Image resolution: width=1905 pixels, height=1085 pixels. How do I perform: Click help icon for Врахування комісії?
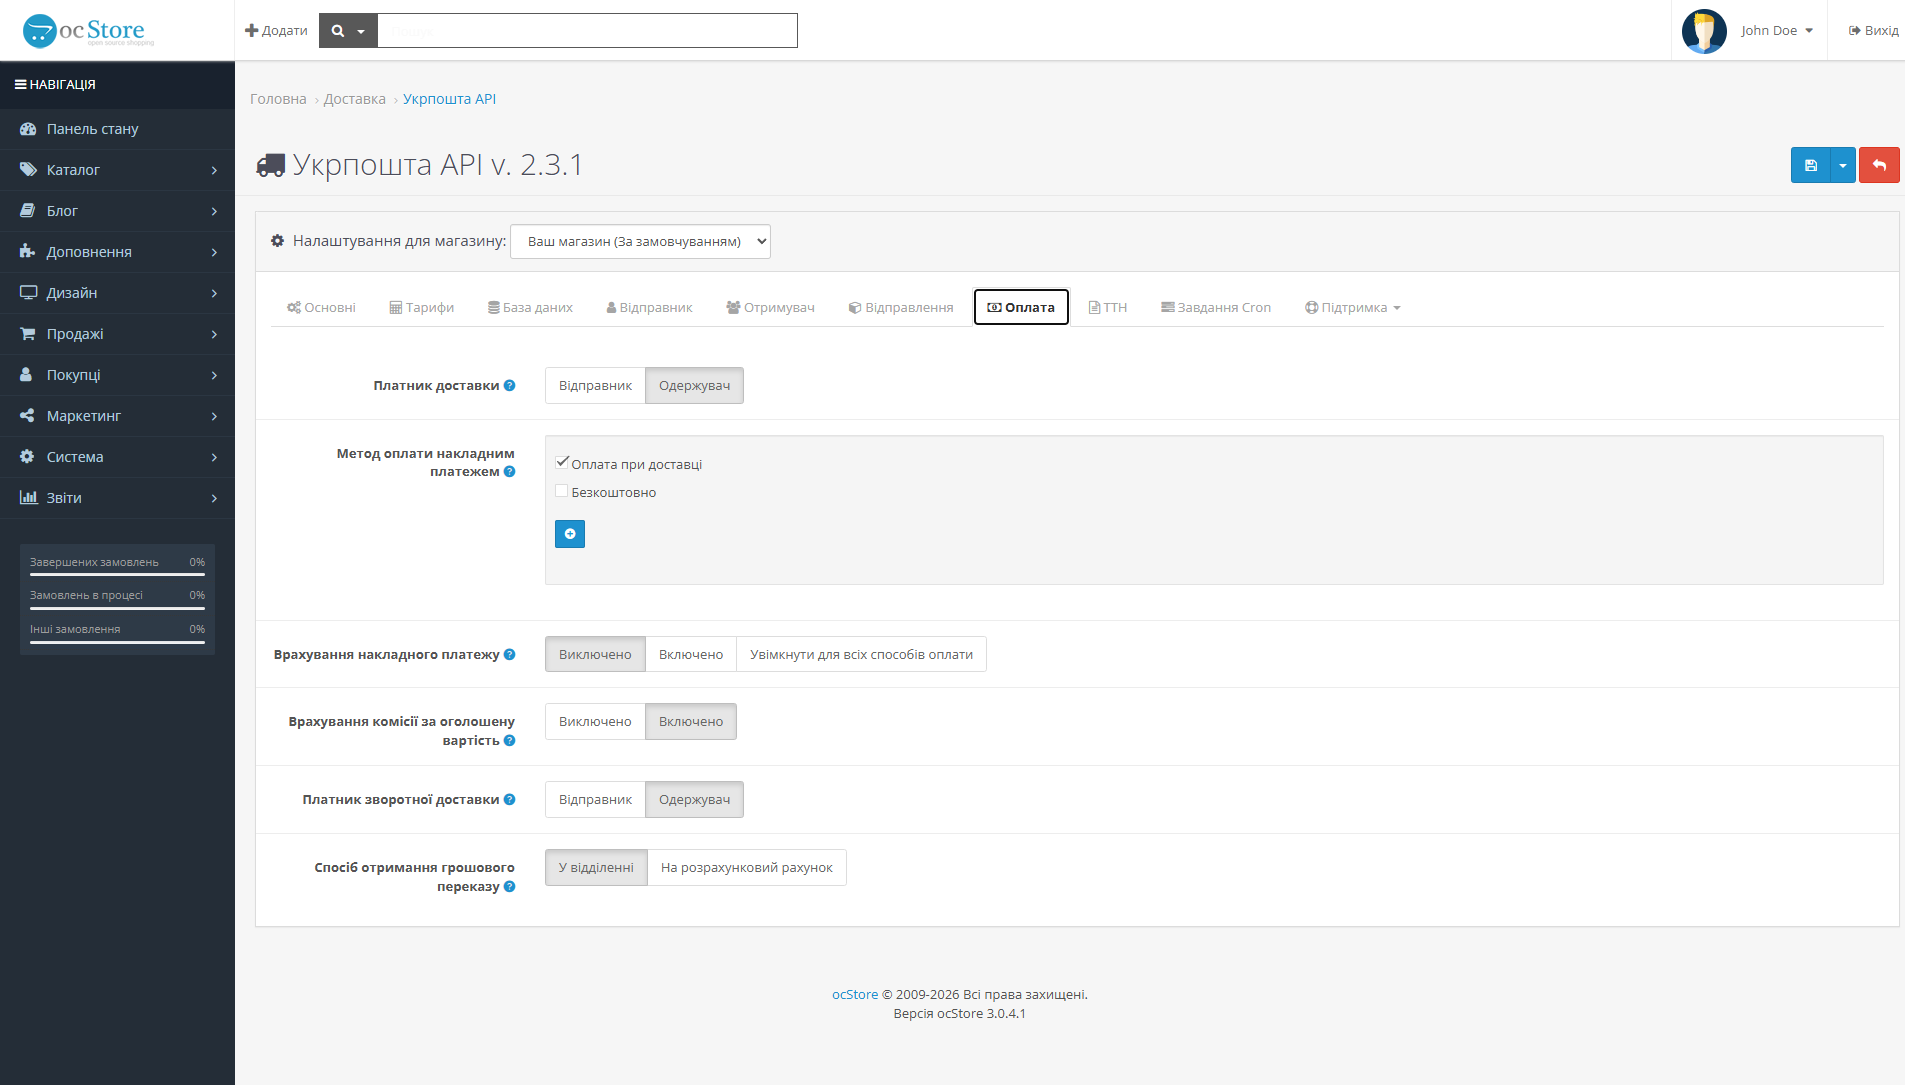[x=510, y=741]
